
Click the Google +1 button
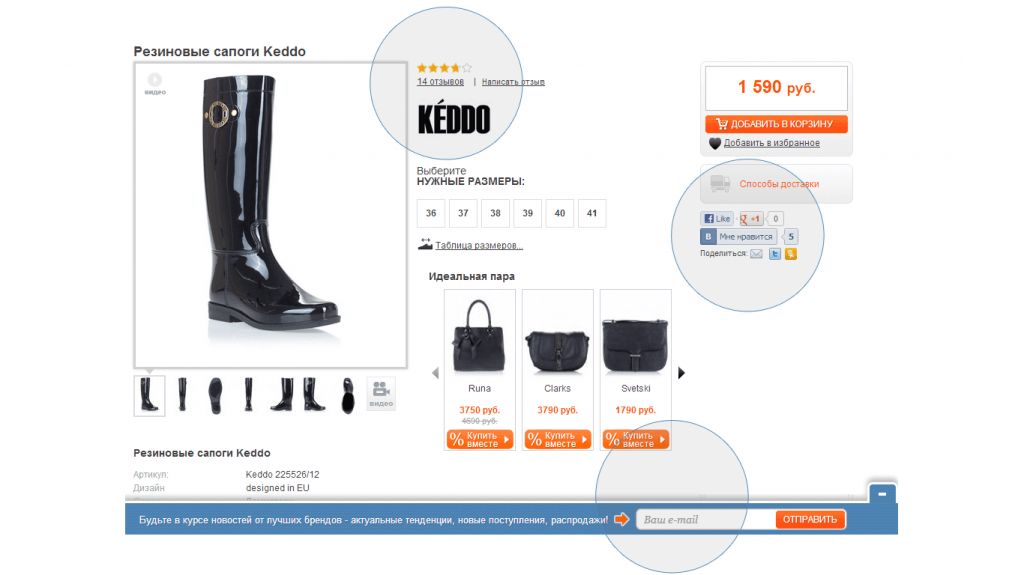coord(751,219)
